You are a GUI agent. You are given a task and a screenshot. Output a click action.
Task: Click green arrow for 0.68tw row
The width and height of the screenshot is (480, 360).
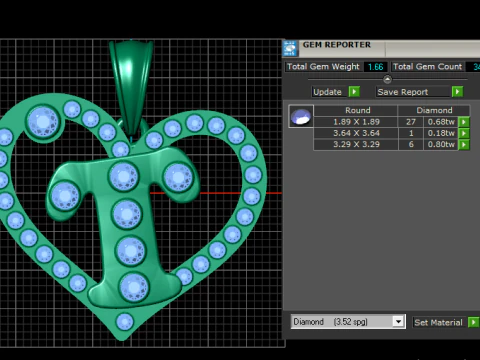coord(464,122)
